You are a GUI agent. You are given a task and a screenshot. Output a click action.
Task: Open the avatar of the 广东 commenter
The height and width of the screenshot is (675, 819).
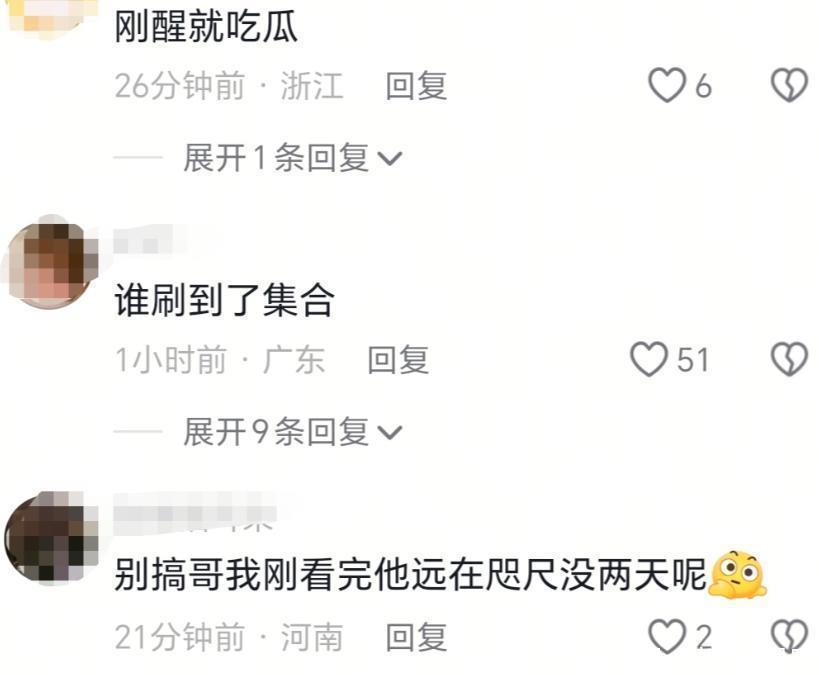(50, 263)
